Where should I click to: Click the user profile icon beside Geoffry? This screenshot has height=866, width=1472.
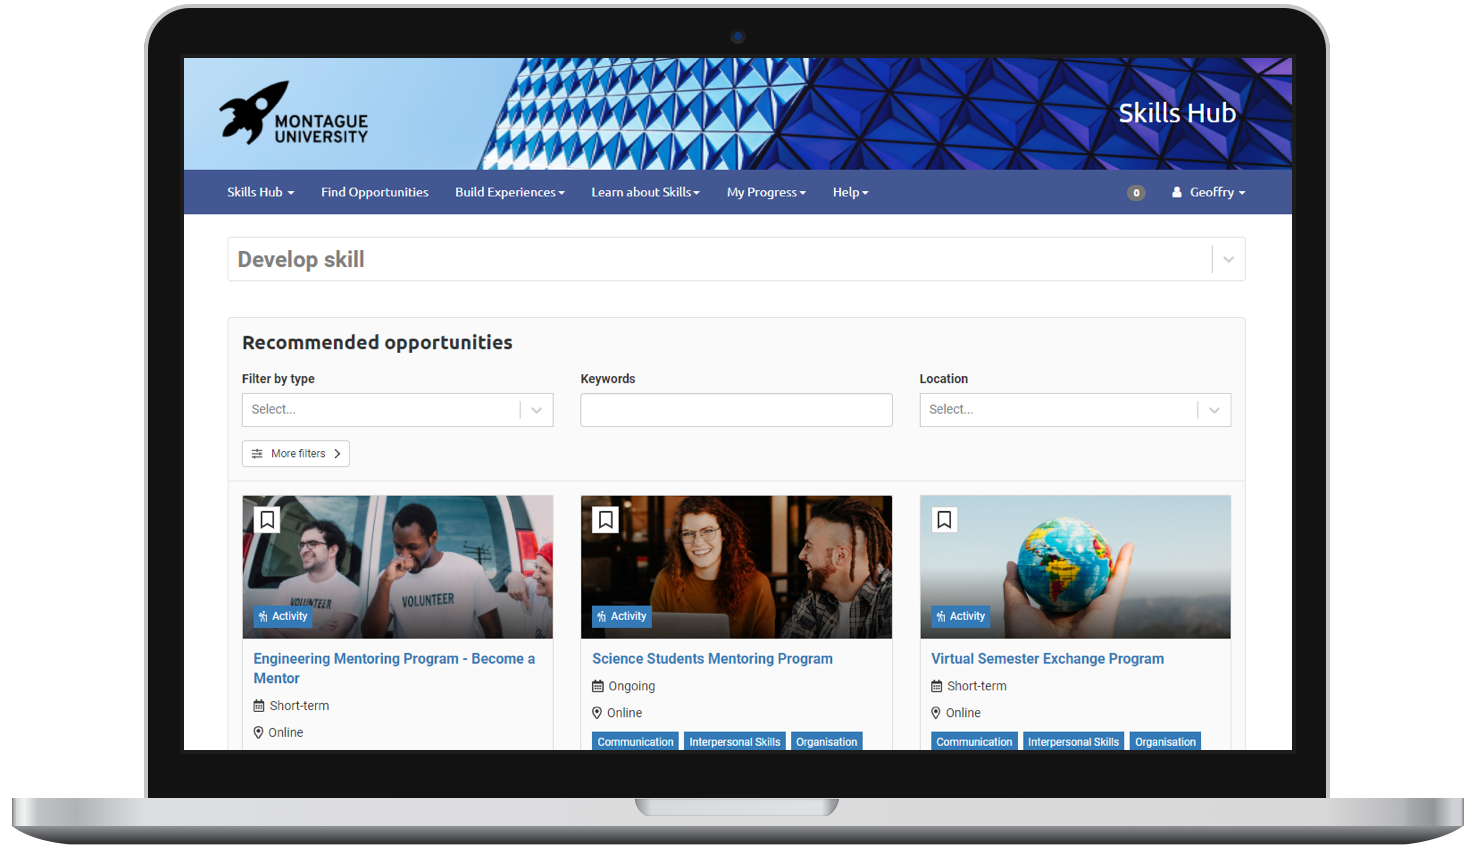[x=1177, y=192]
